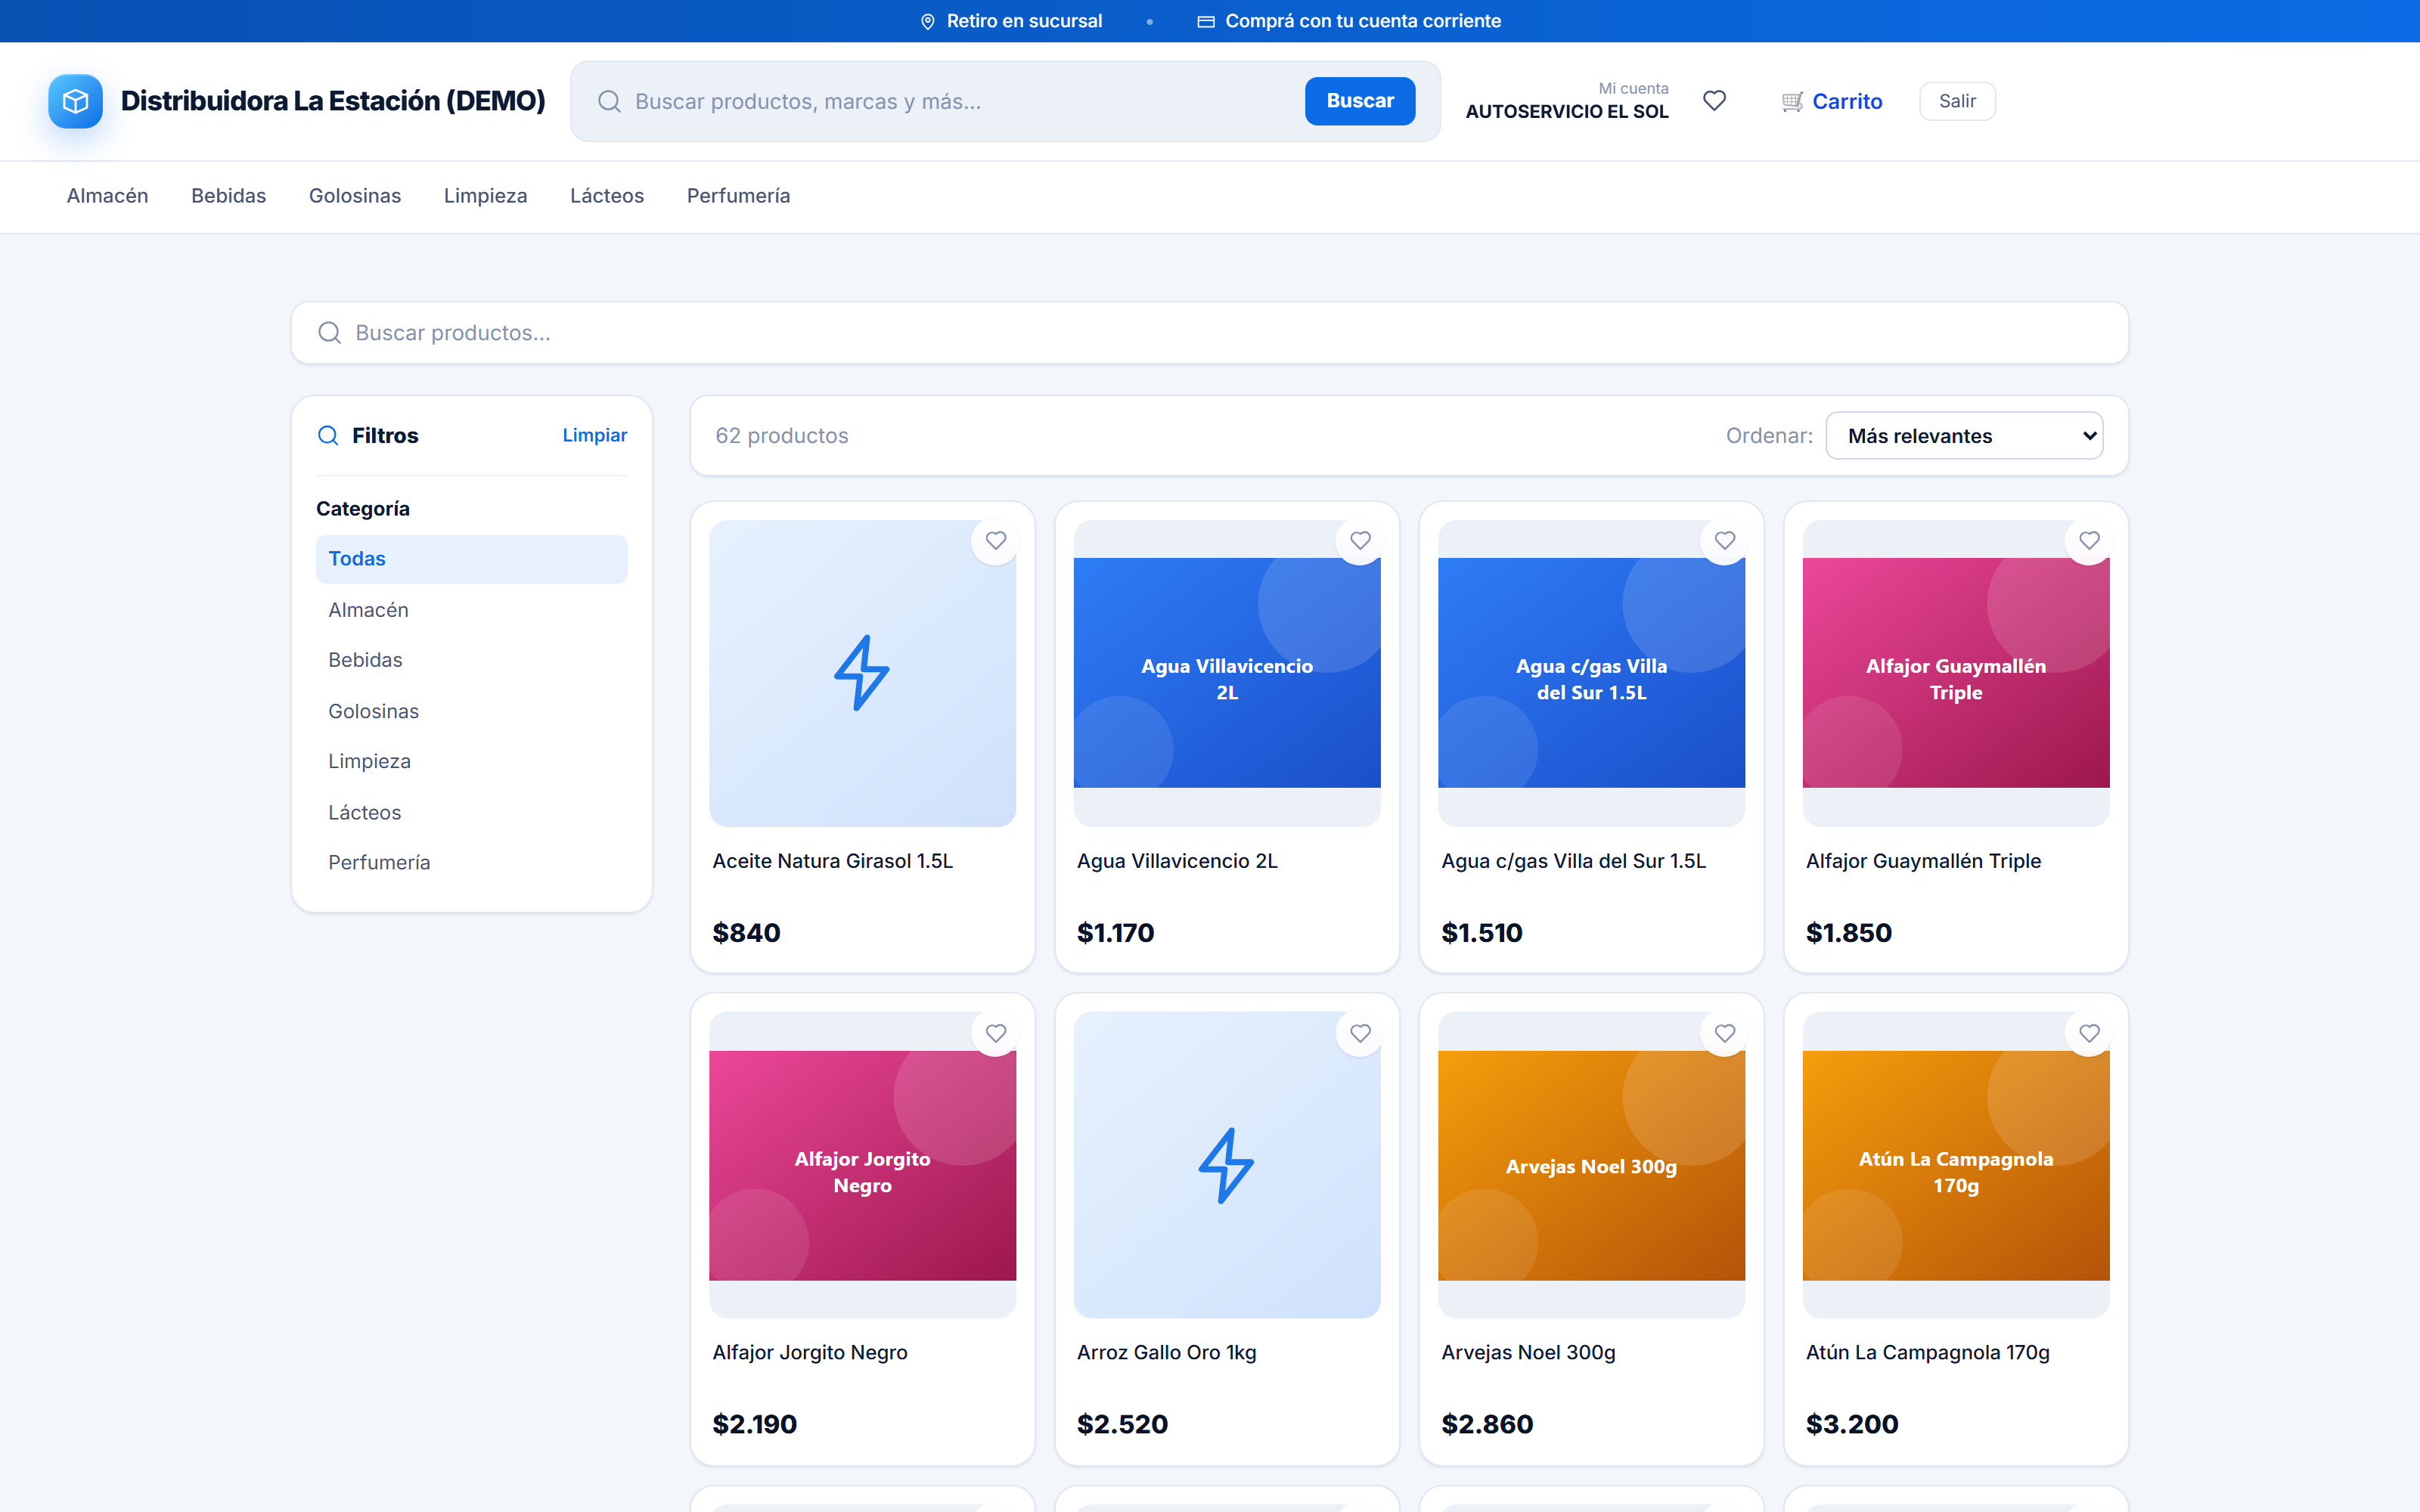Screen dimensions: 2420x1512
Task: Click the magnifier icon in Buscar productos field
Action: pyautogui.click(x=329, y=333)
